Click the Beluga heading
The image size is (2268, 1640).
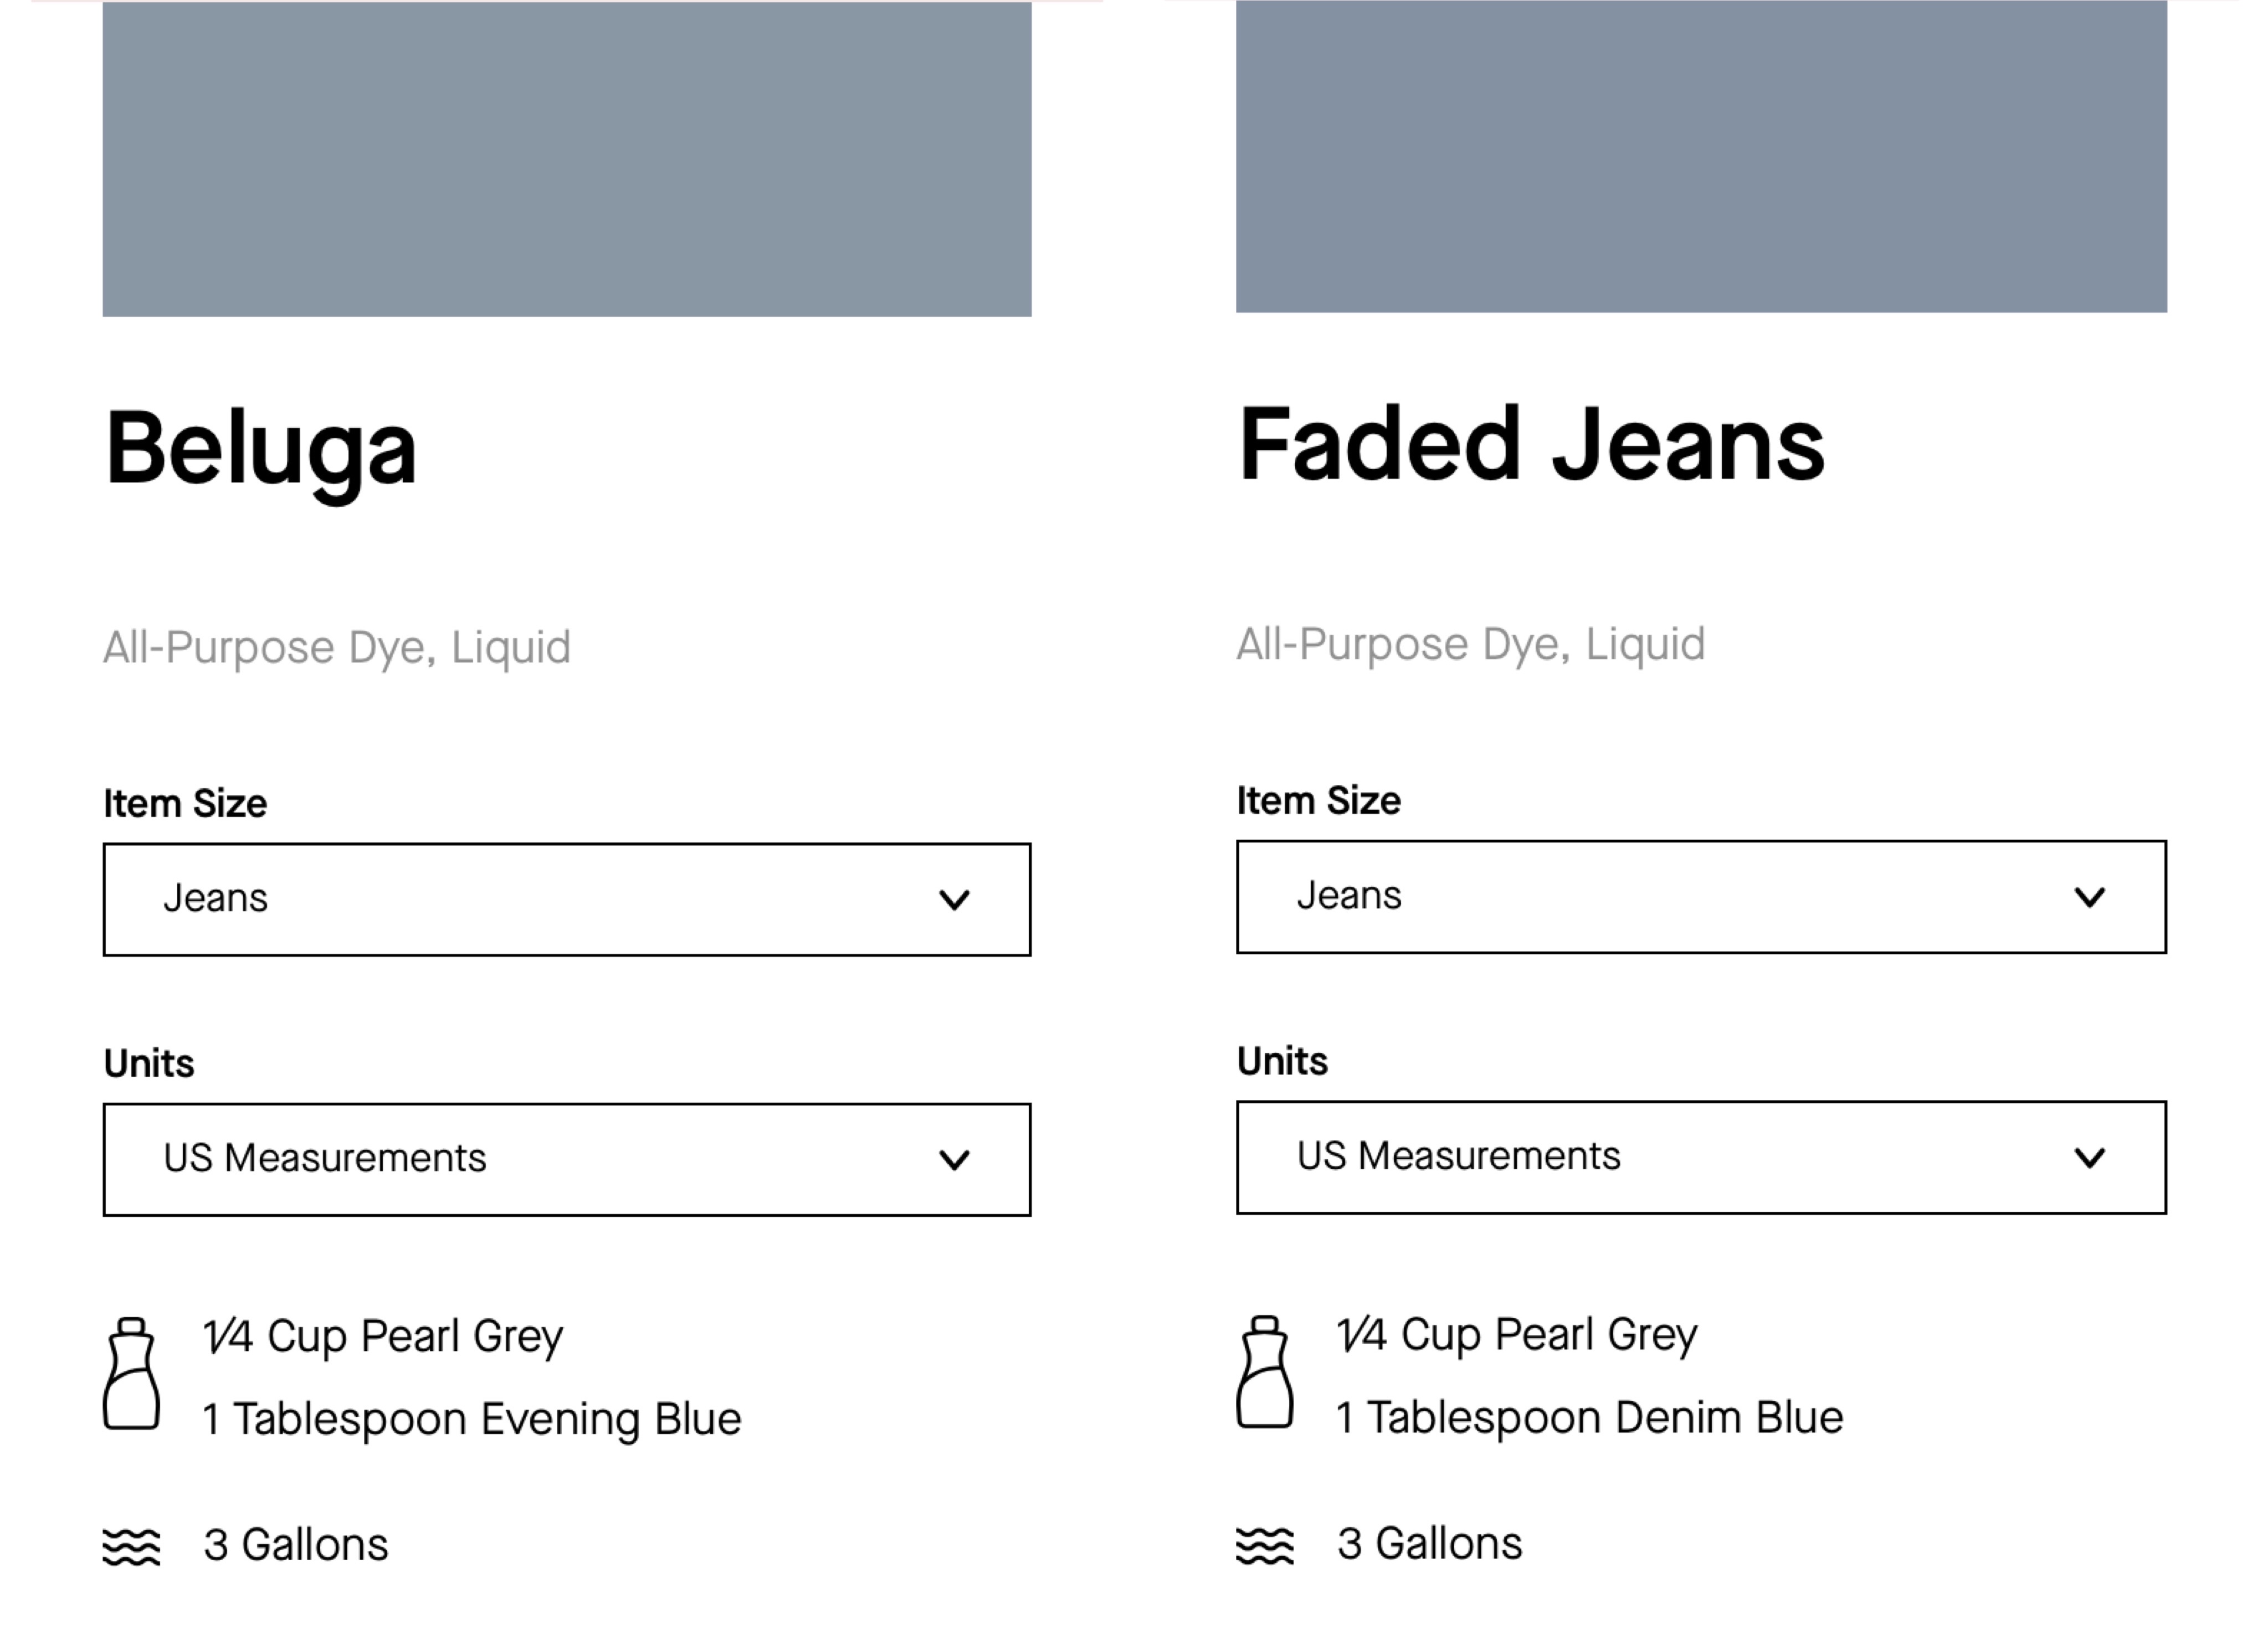pos(261,453)
